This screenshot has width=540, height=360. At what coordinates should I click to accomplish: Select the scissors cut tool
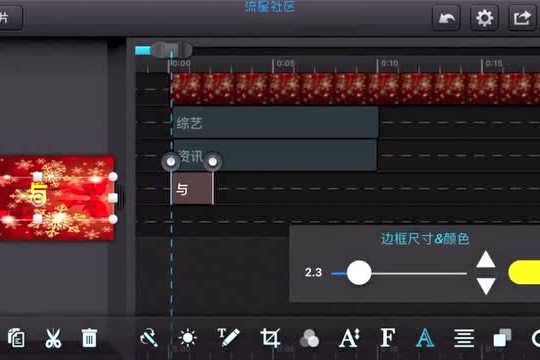pyautogui.click(x=53, y=338)
